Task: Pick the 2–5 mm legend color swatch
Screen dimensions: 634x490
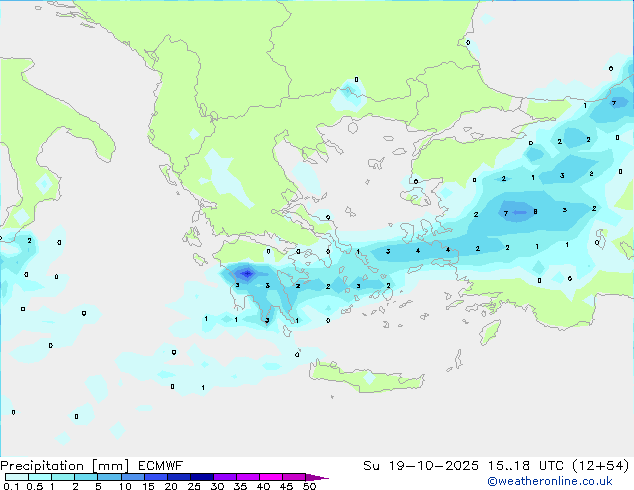Action: click(x=86, y=477)
